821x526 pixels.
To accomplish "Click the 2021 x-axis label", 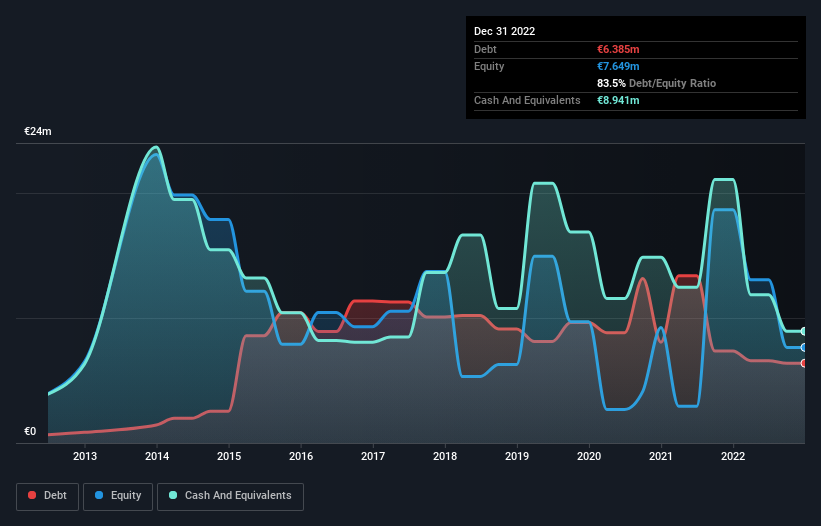I will (661, 456).
